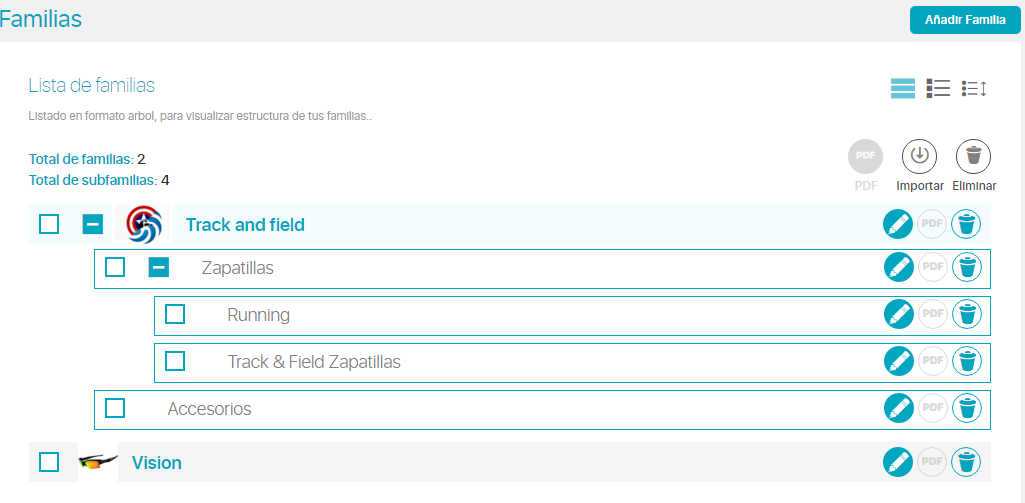
Task: Switch to the stacked rows view icon
Action: [903, 88]
